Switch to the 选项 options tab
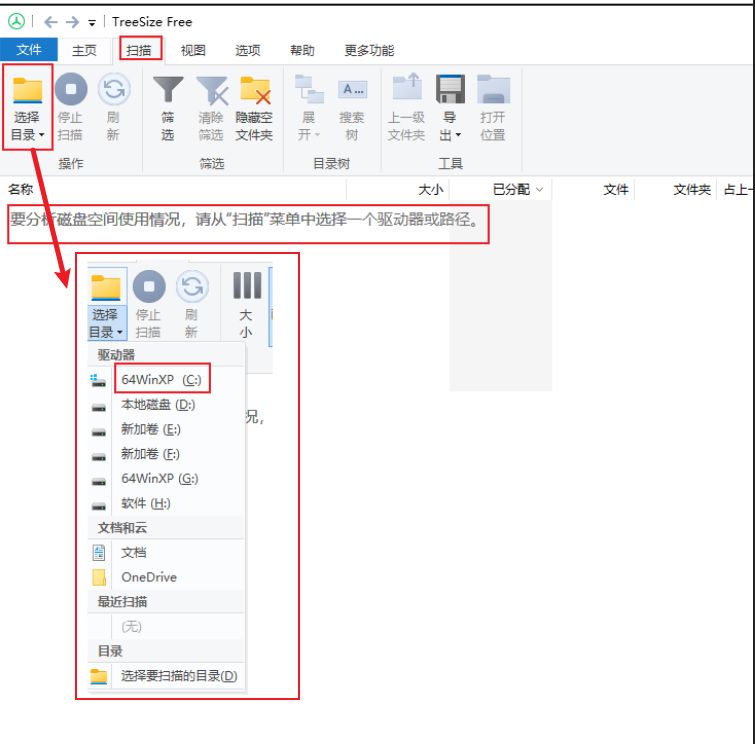Viewport: 755px width, 744px height. (x=247, y=50)
